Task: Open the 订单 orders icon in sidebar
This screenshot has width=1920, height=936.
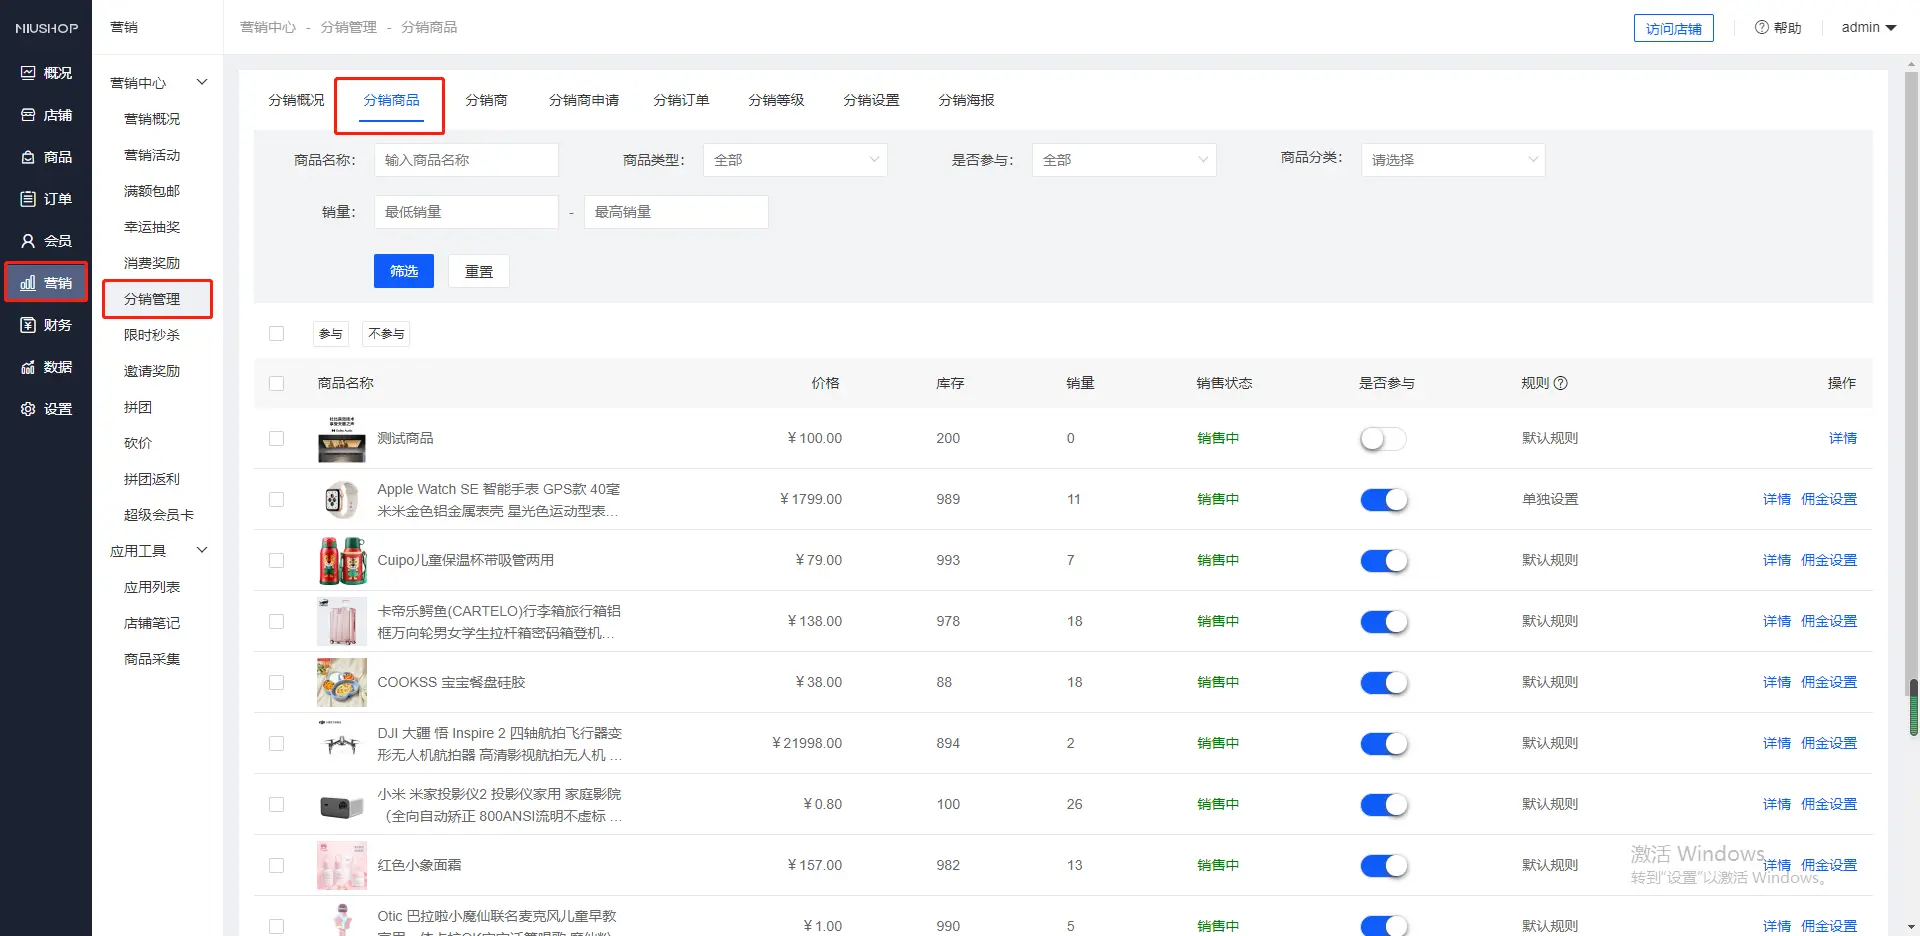Action: (28, 199)
